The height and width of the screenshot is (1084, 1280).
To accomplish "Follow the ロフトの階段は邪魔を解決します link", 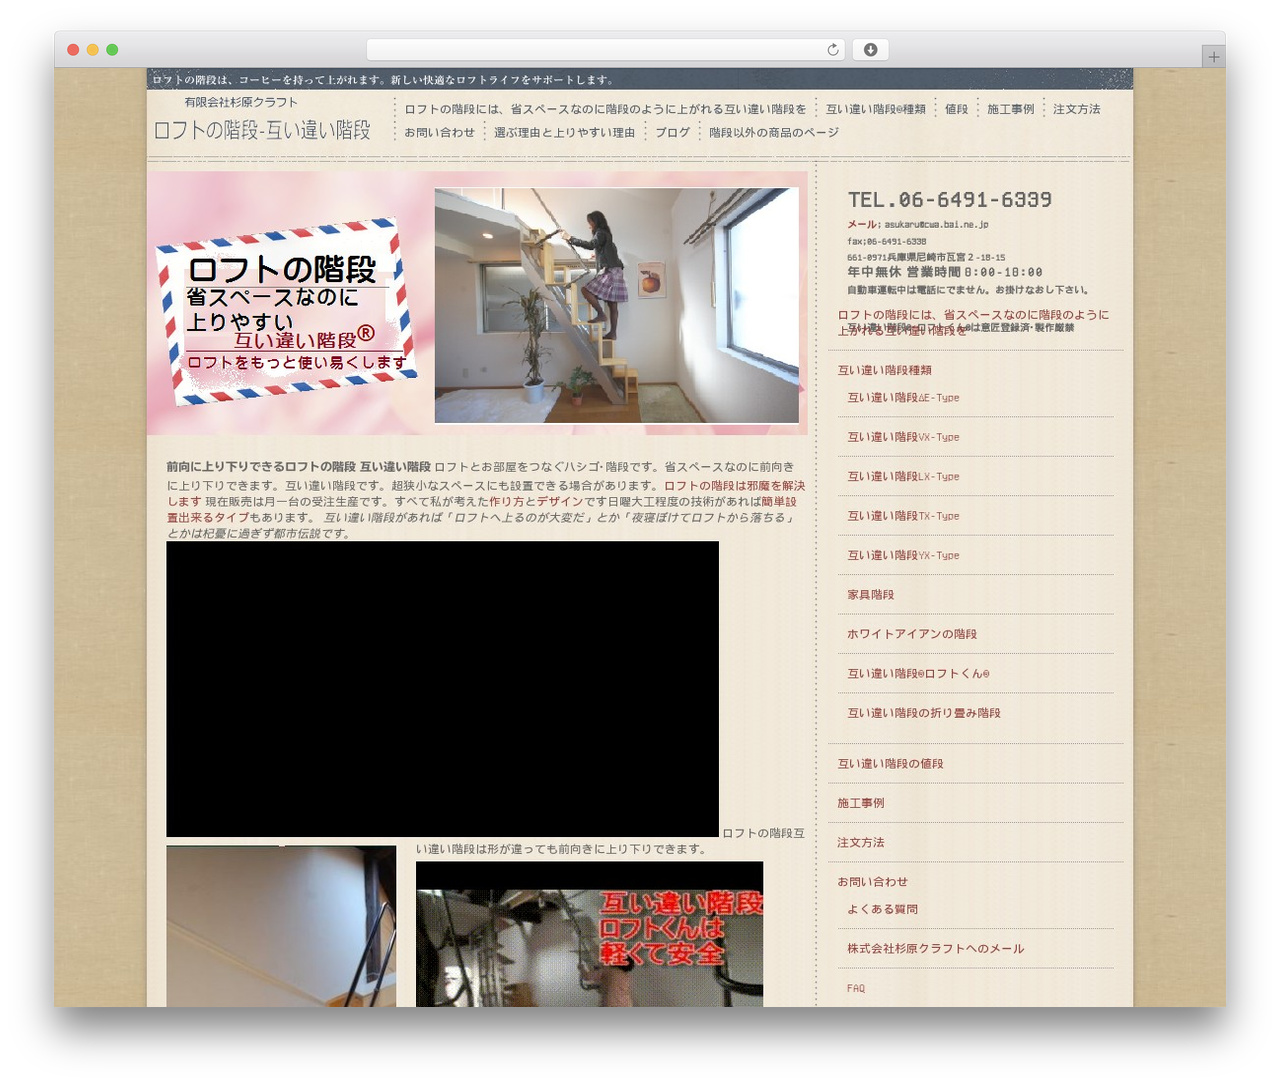I will click(x=485, y=493).
